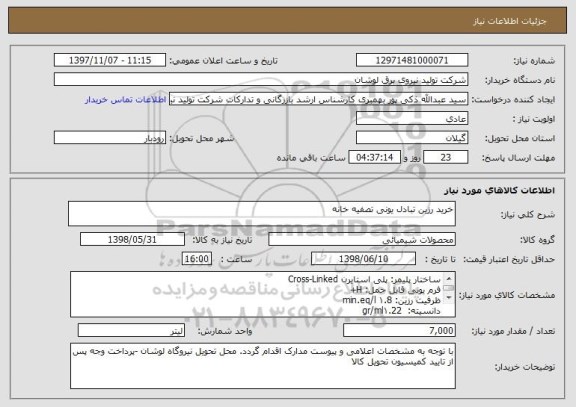Click the goods group field محصولات شیمیائی

pos(362,239)
